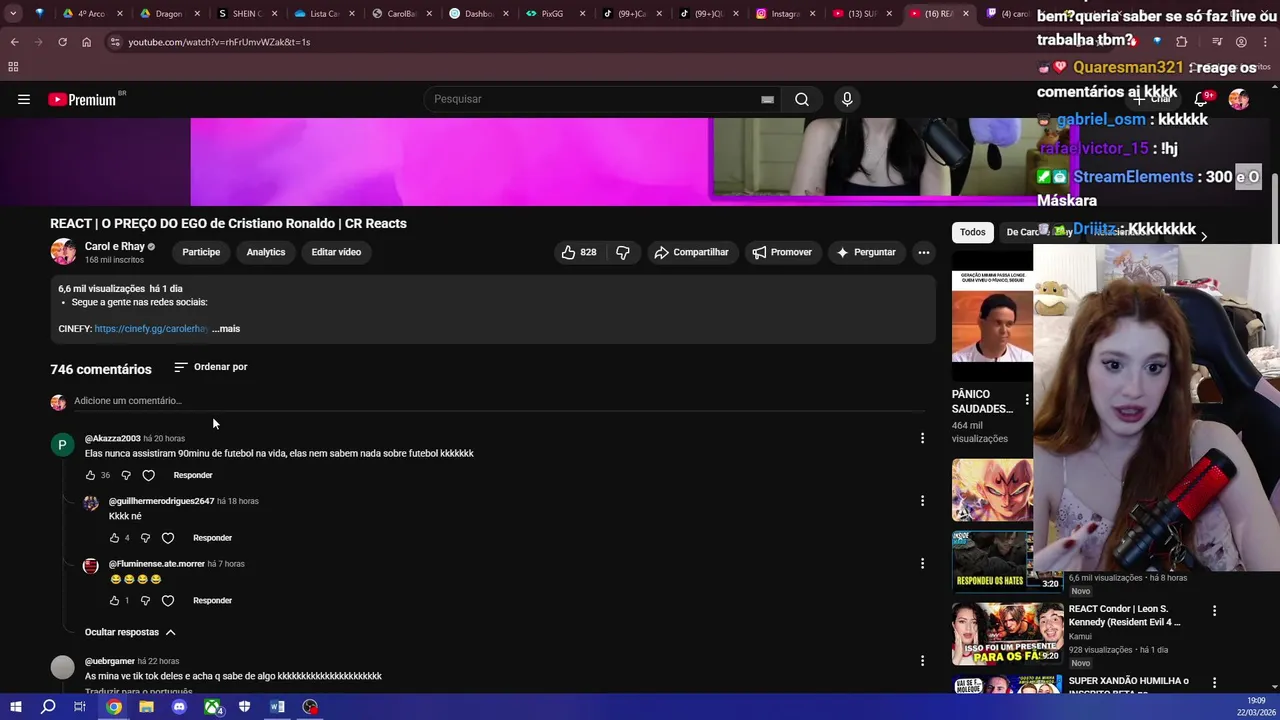Click Perguntar button
The image size is (1280, 720).
(x=866, y=252)
